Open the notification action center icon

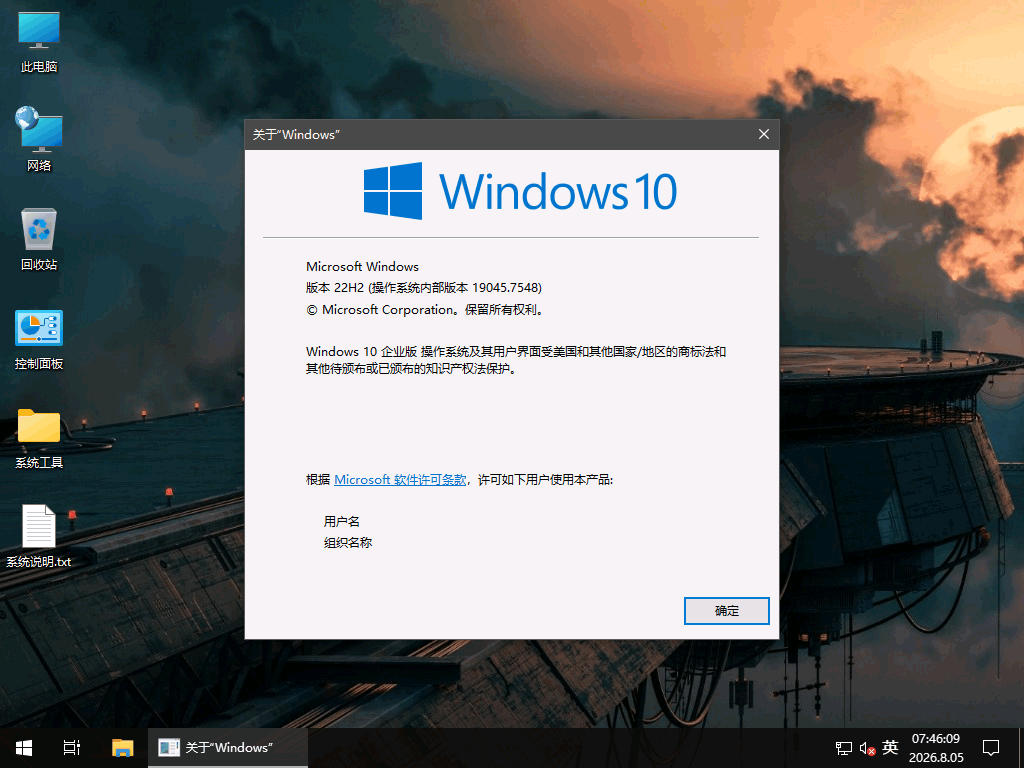991,748
